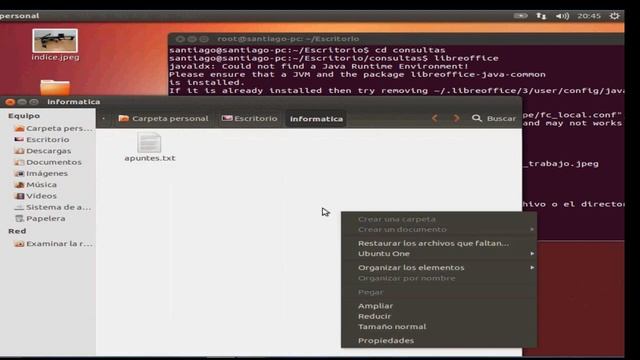Click the Buscar magnifier icon

(x=477, y=118)
